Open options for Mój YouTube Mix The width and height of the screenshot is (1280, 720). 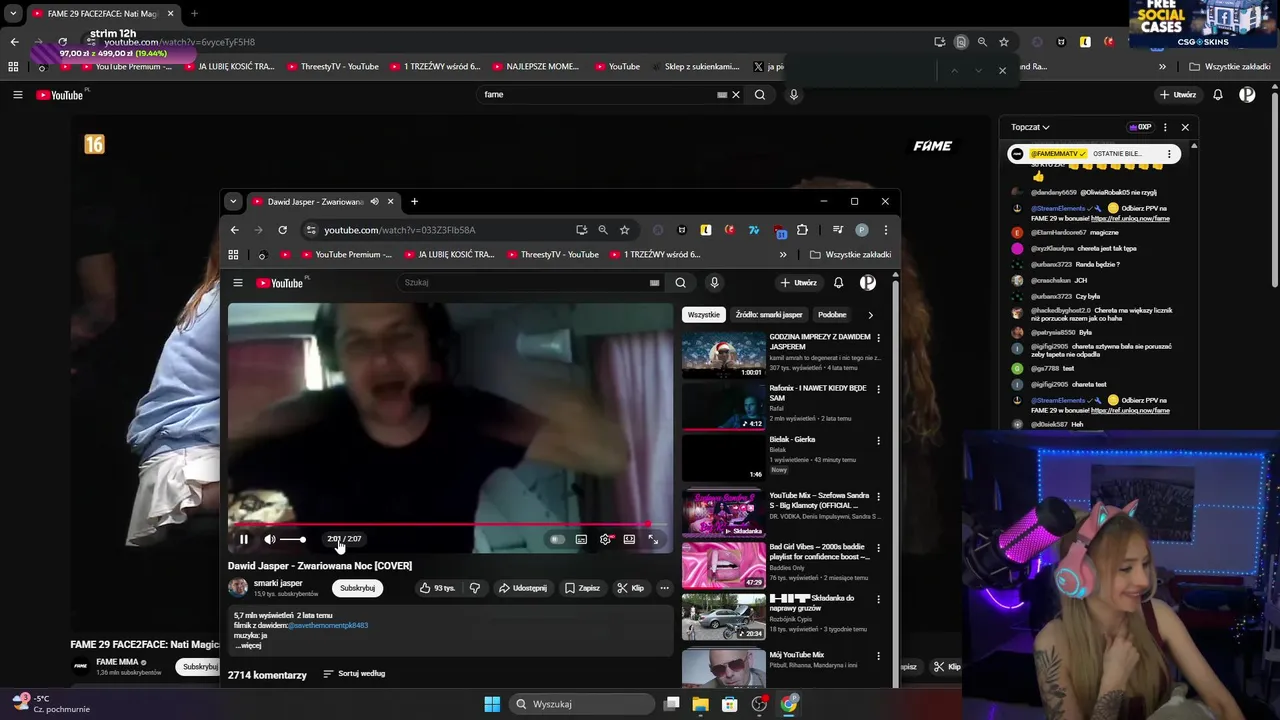879,656
